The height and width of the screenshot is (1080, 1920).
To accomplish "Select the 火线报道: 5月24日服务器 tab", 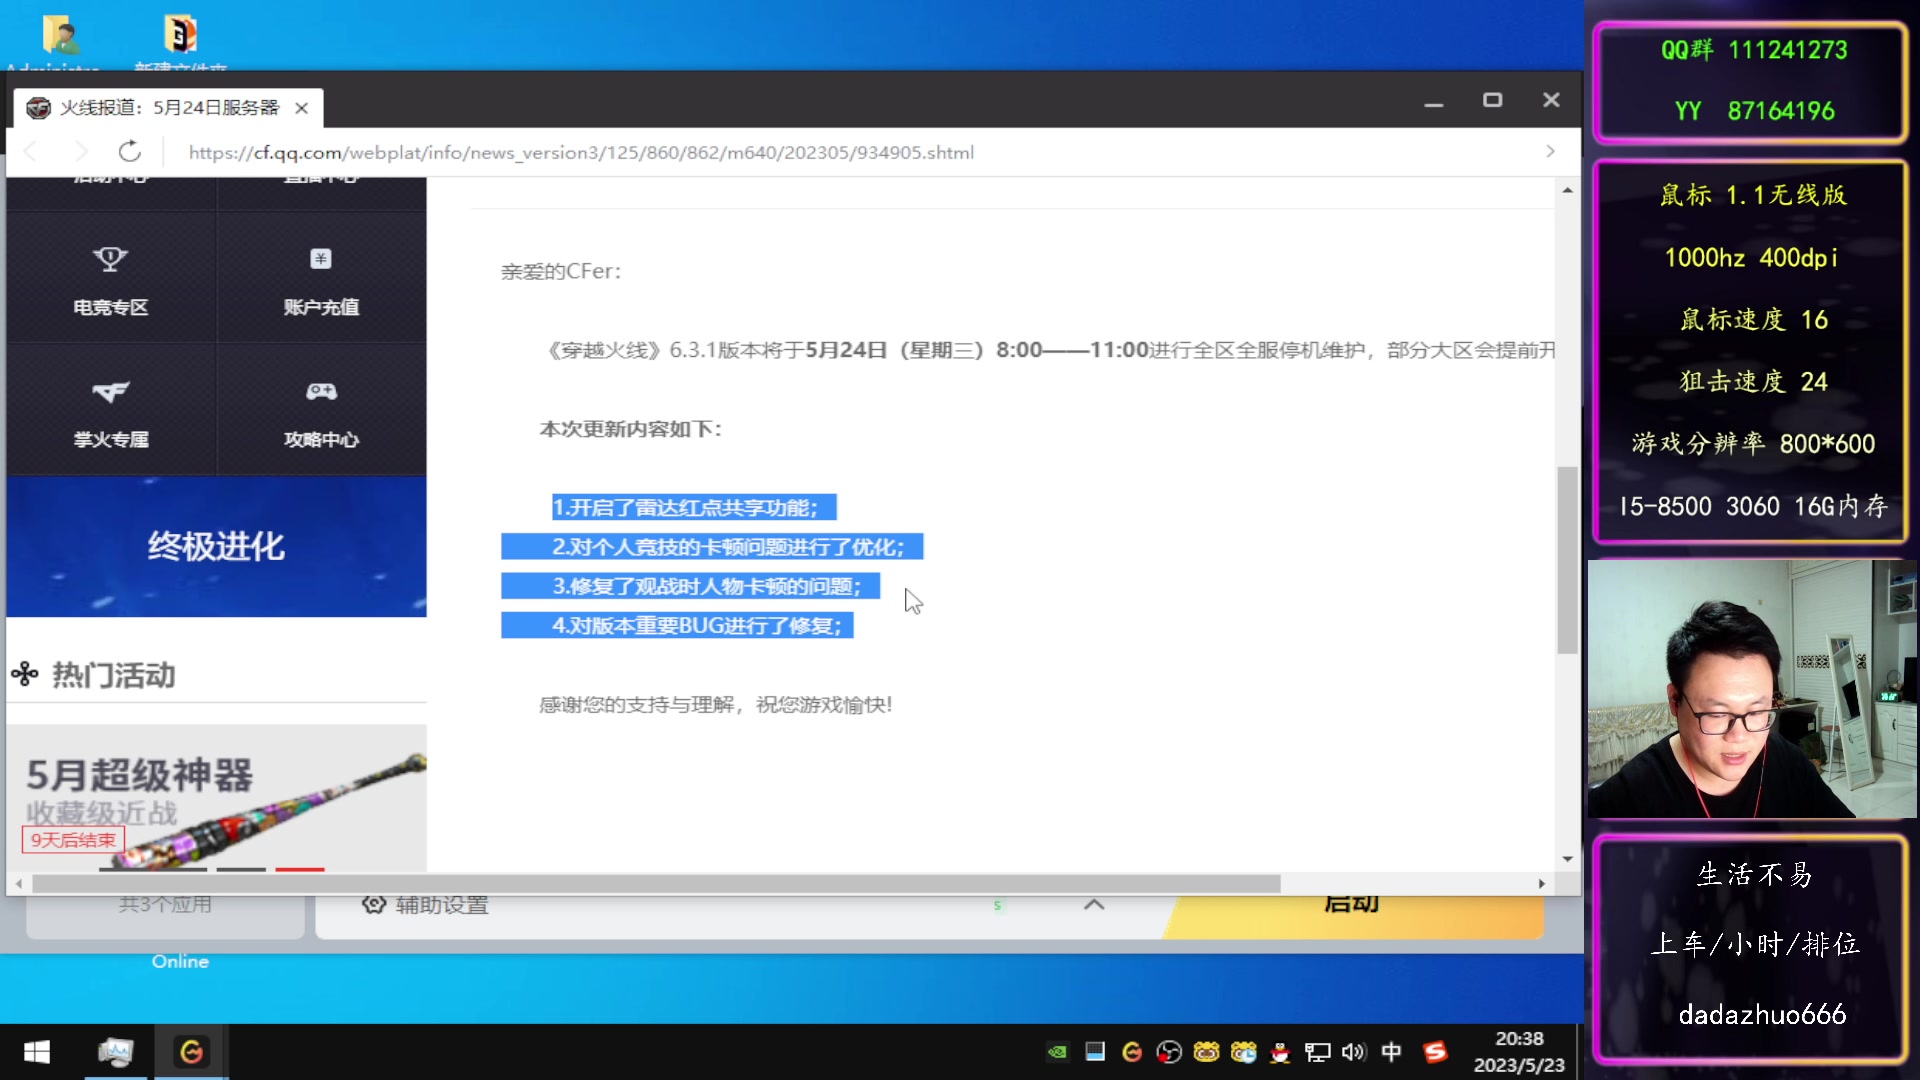I will (x=168, y=108).
